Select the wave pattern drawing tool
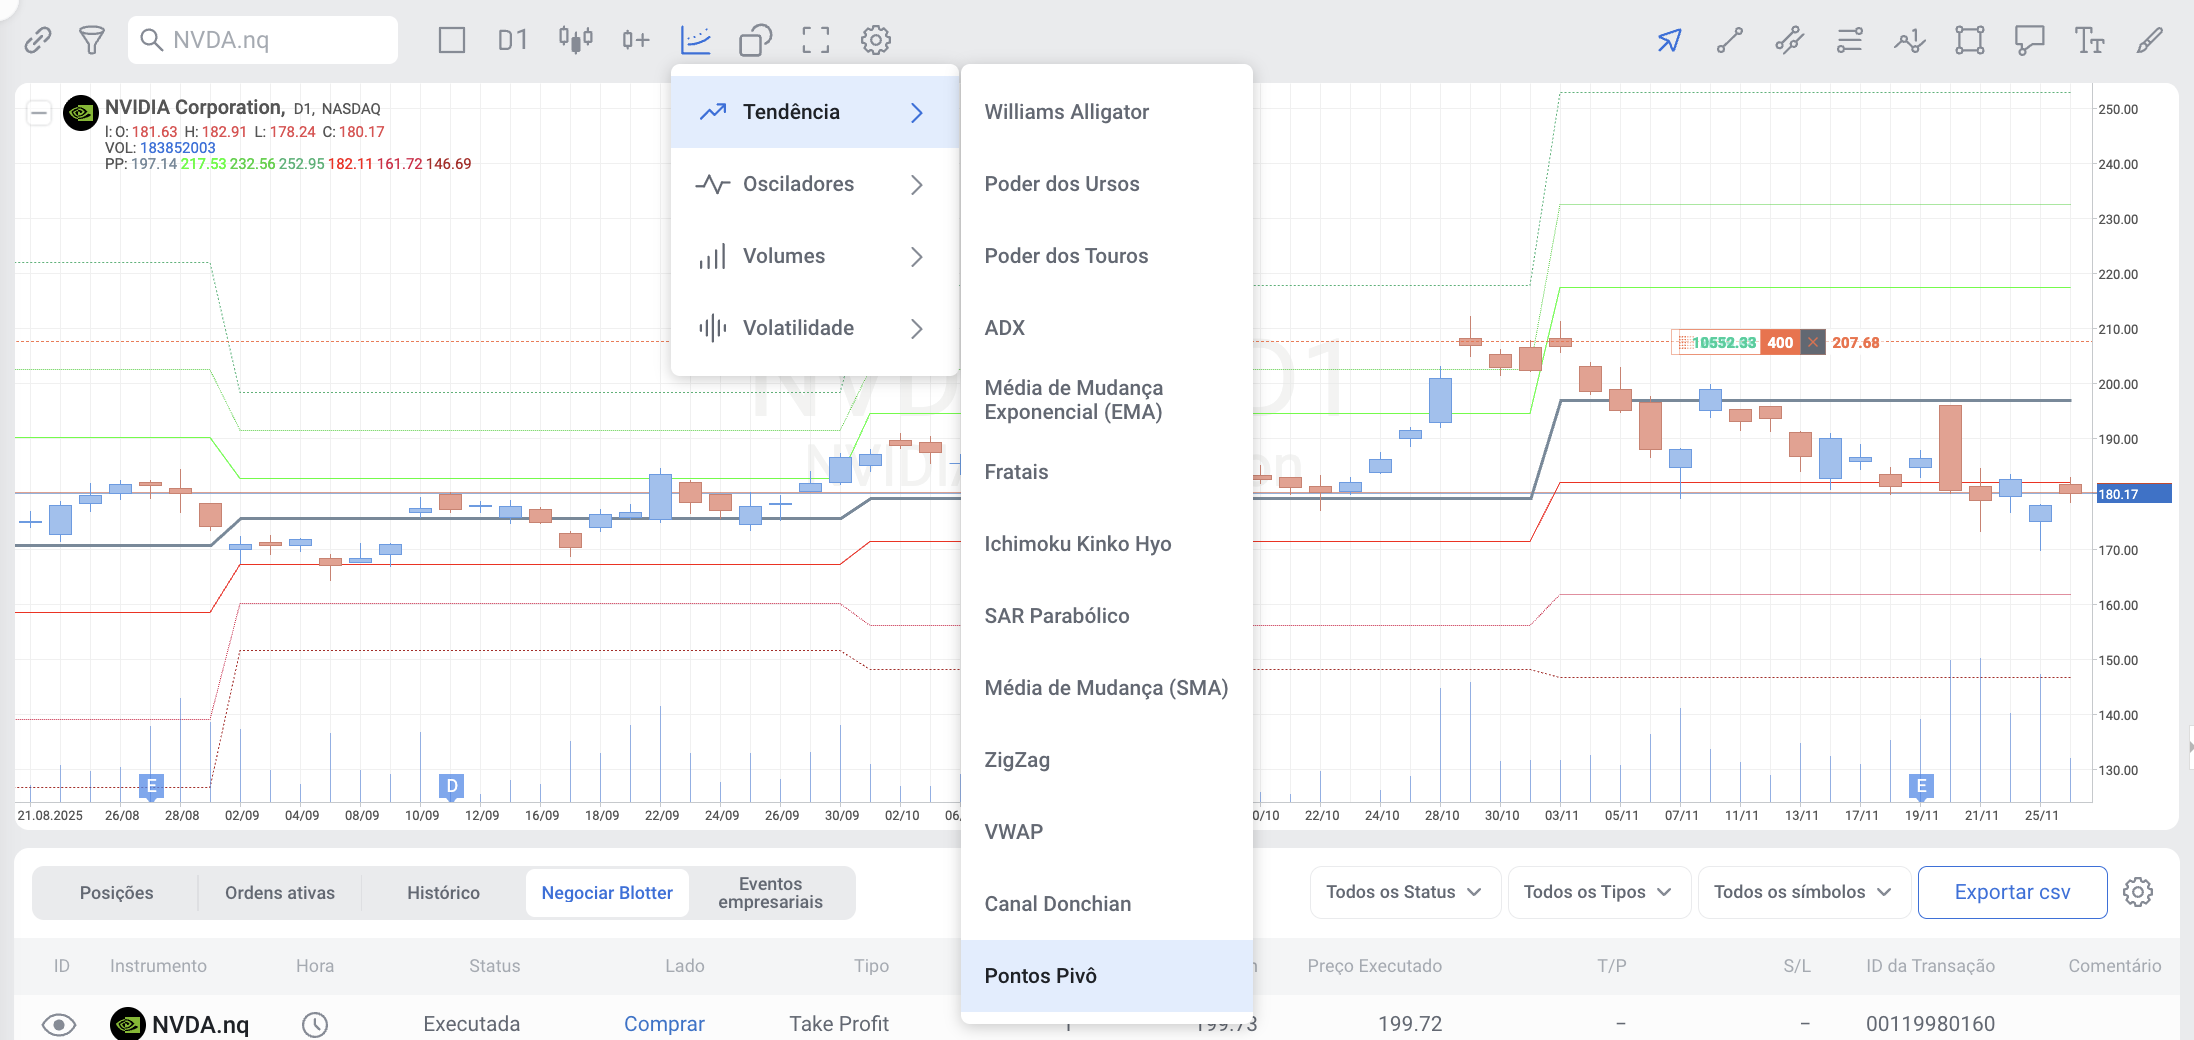Viewport: 2194px width, 1040px height. 1910,40
